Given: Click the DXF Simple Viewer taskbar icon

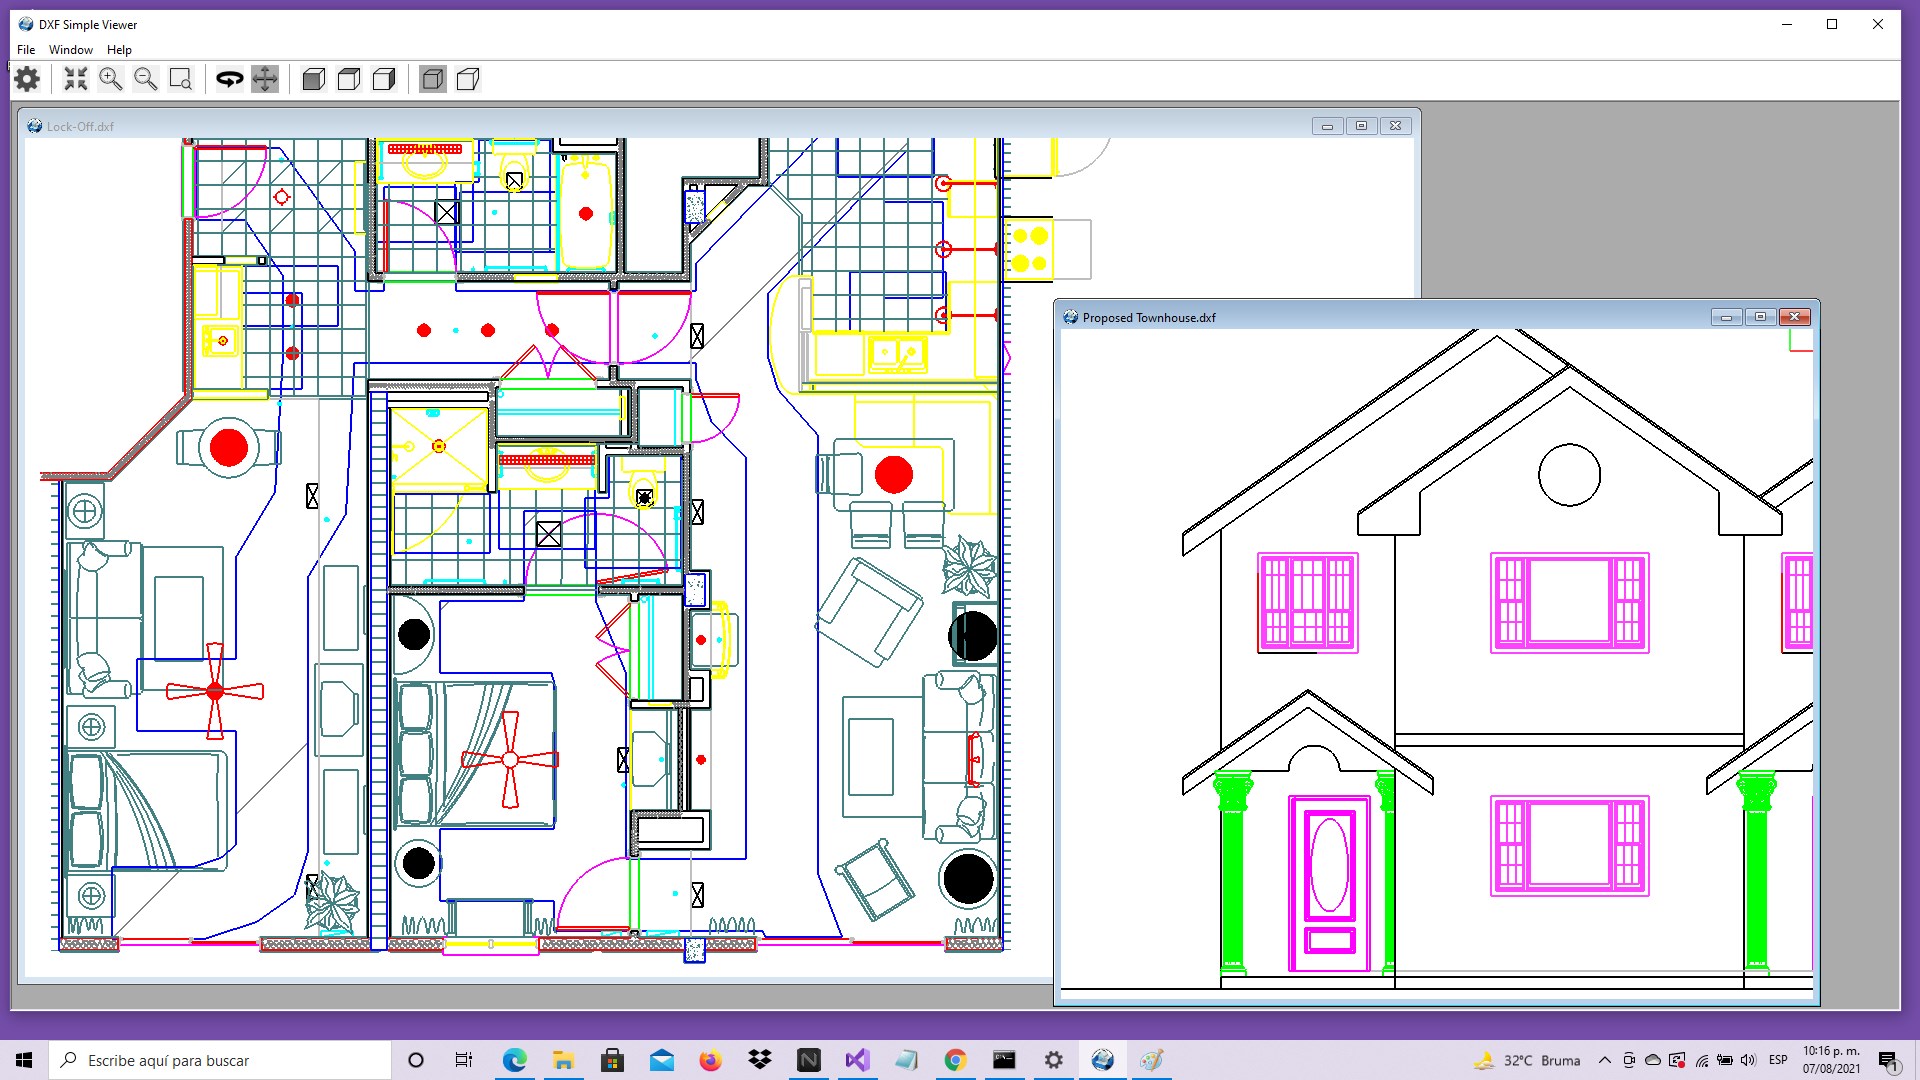Looking at the screenshot, I should tap(1103, 1060).
